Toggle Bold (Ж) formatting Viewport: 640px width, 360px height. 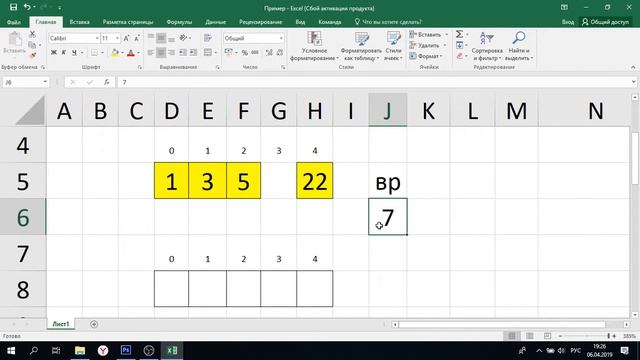click(53, 52)
